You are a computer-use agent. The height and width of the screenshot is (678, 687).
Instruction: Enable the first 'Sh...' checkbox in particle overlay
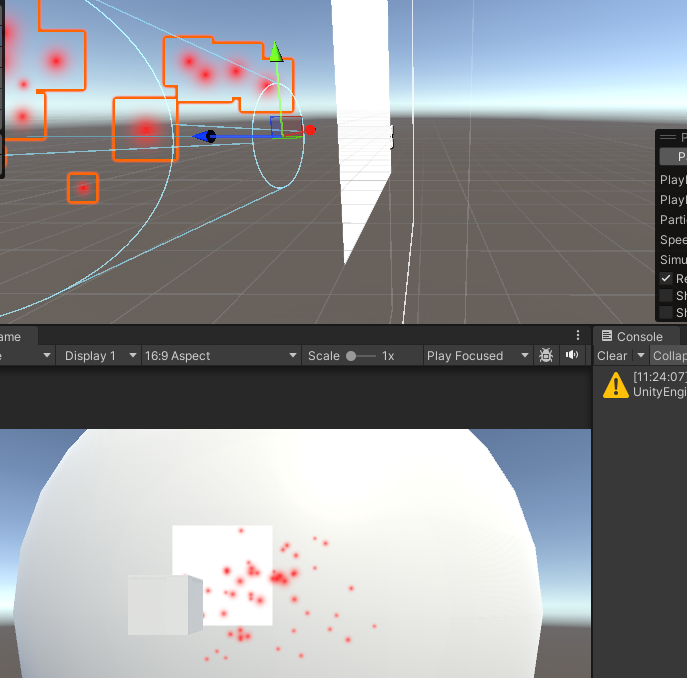666,295
